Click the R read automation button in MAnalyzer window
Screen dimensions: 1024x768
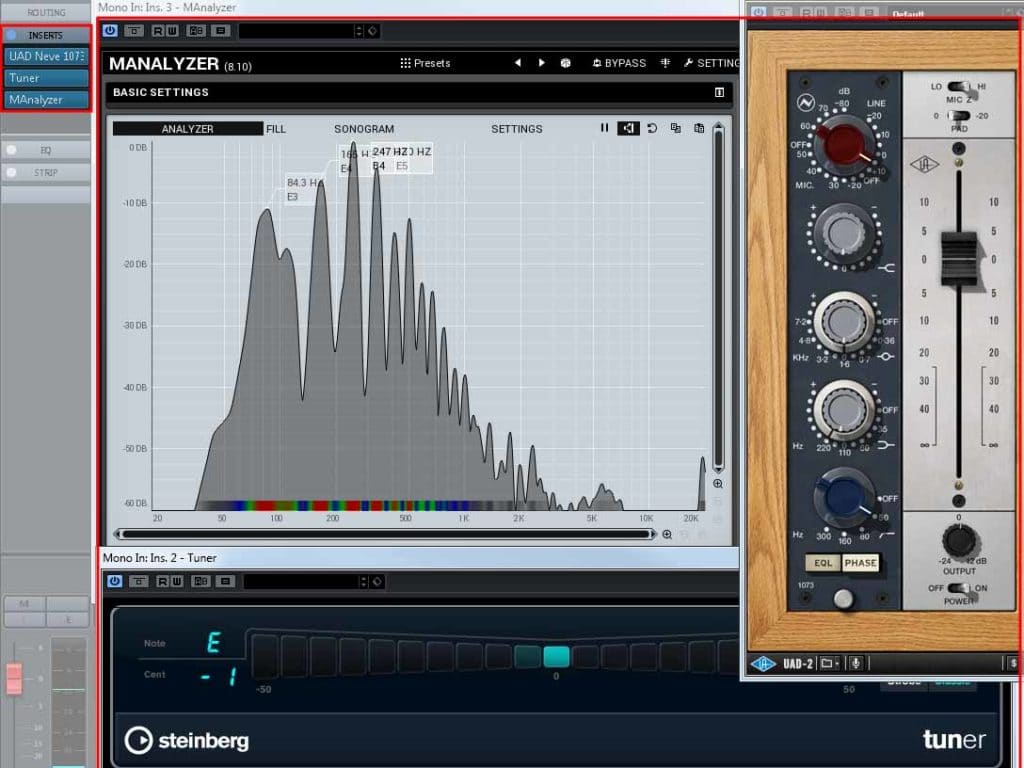click(x=157, y=31)
